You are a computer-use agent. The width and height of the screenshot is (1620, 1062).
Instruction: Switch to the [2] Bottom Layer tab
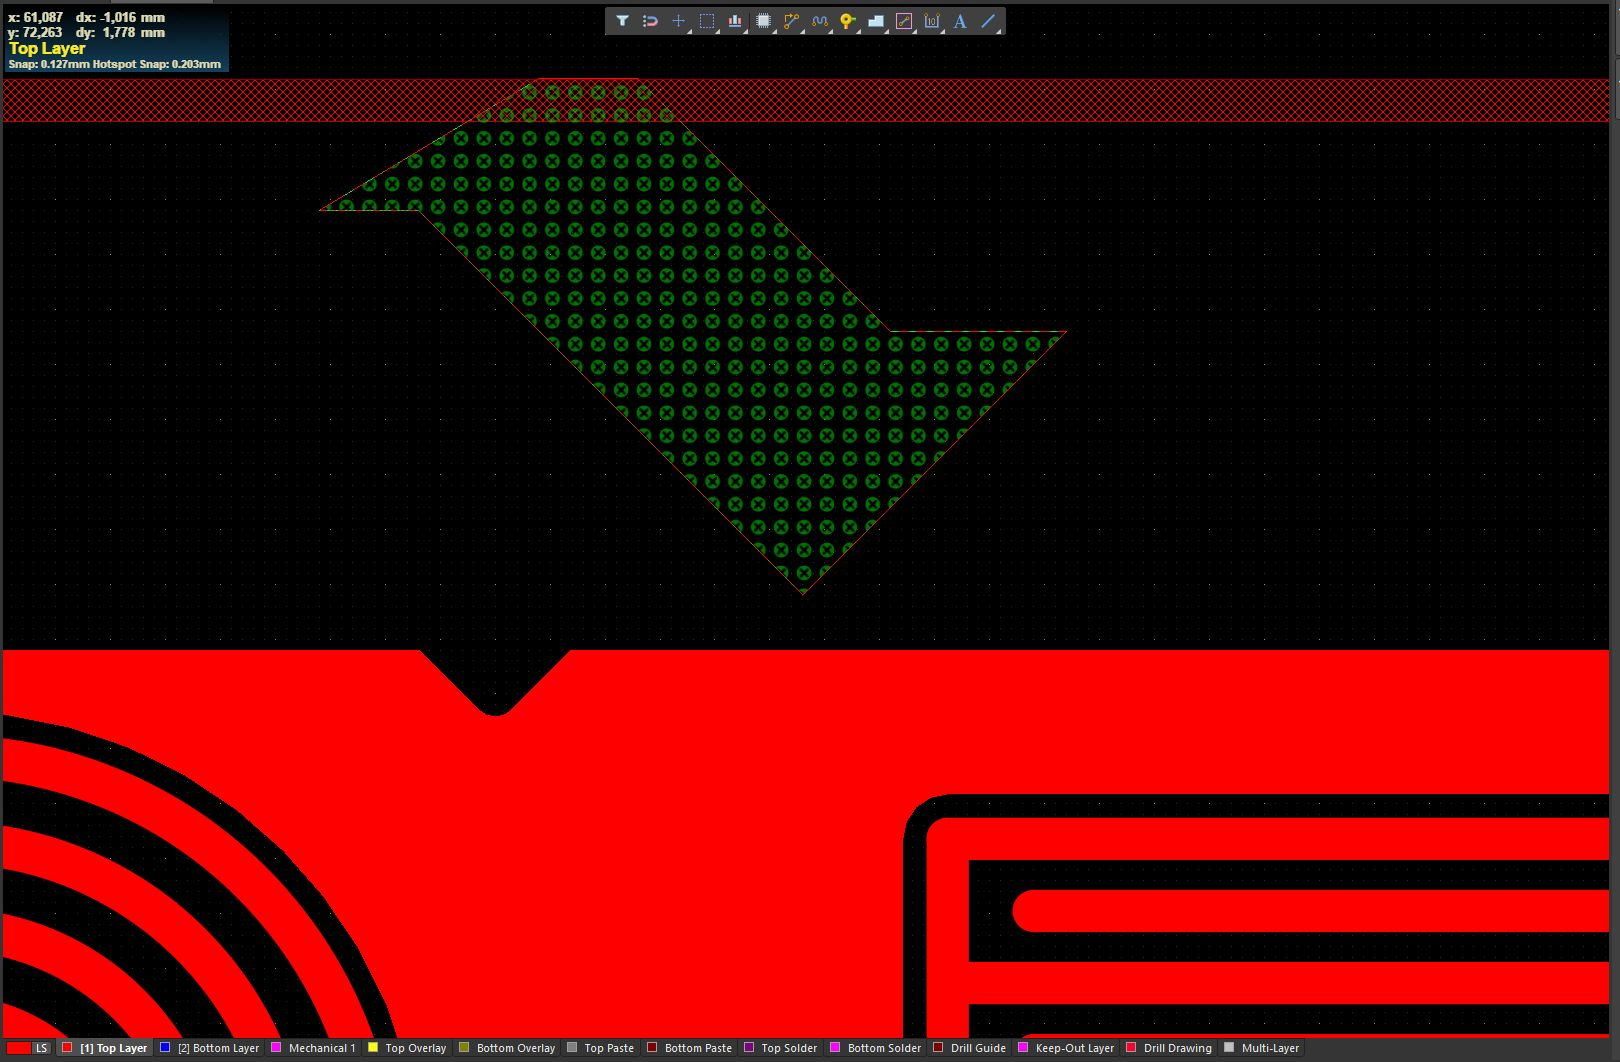210,1048
